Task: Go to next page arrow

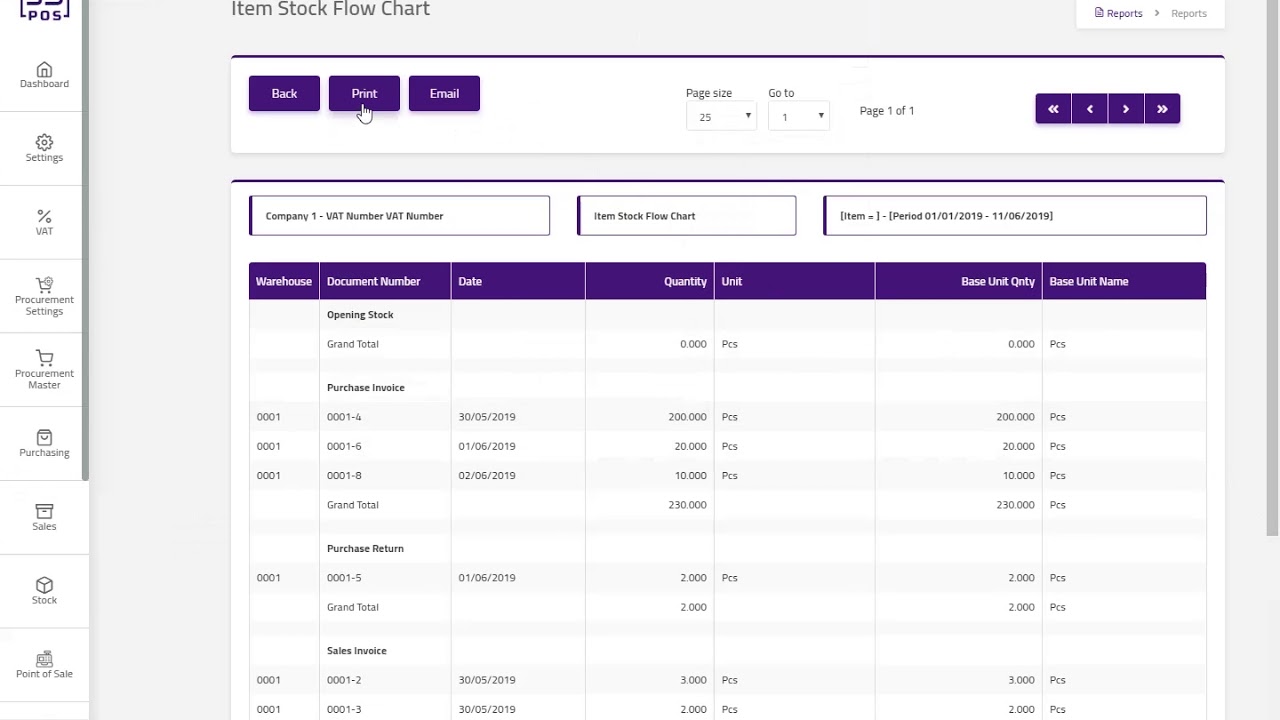Action: coord(1126,109)
